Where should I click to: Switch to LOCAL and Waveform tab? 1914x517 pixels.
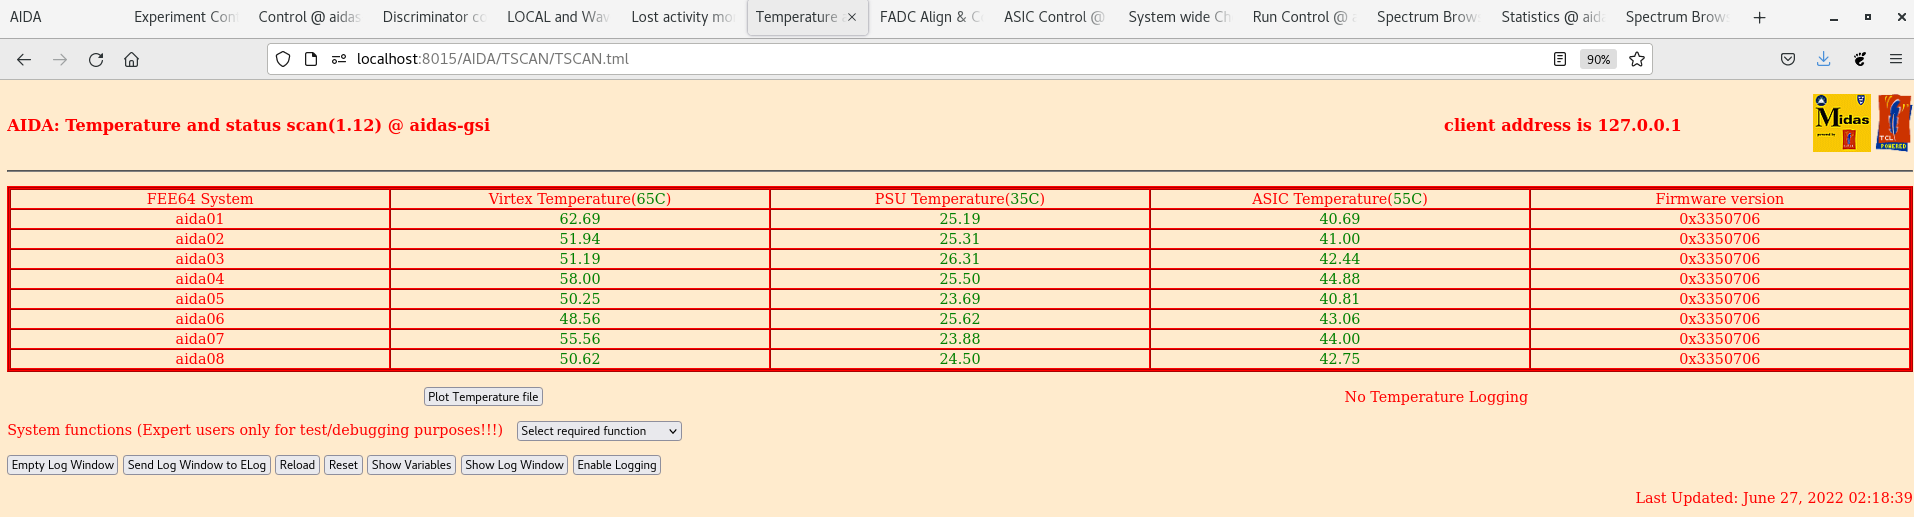[x=558, y=17]
